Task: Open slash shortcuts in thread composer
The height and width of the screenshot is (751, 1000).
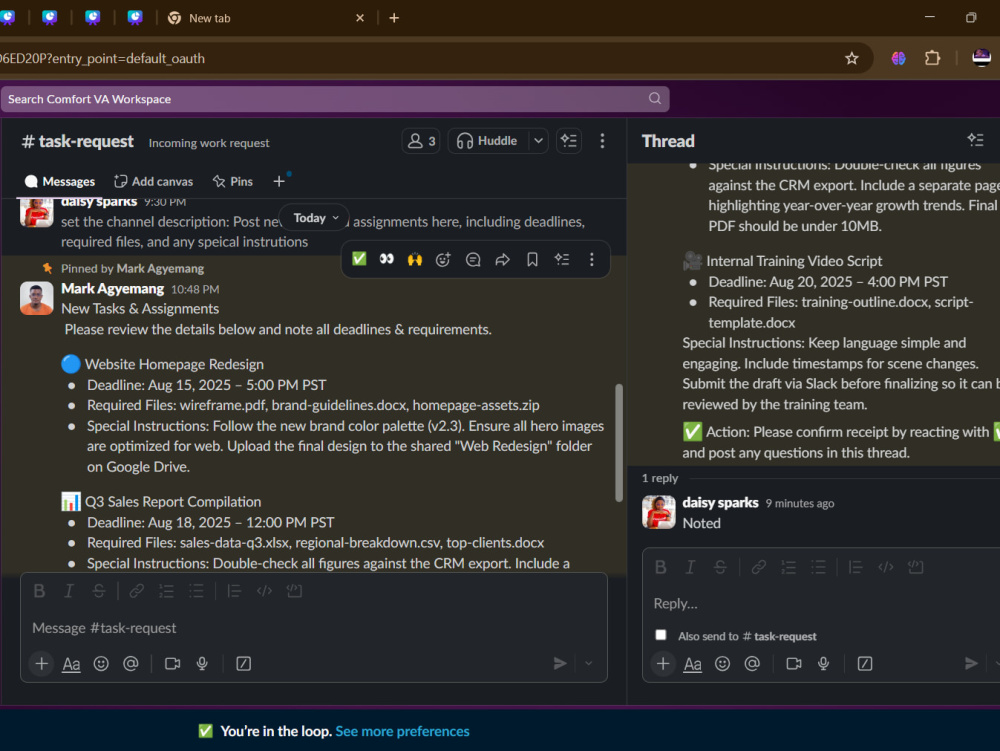Action: point(865,664)
